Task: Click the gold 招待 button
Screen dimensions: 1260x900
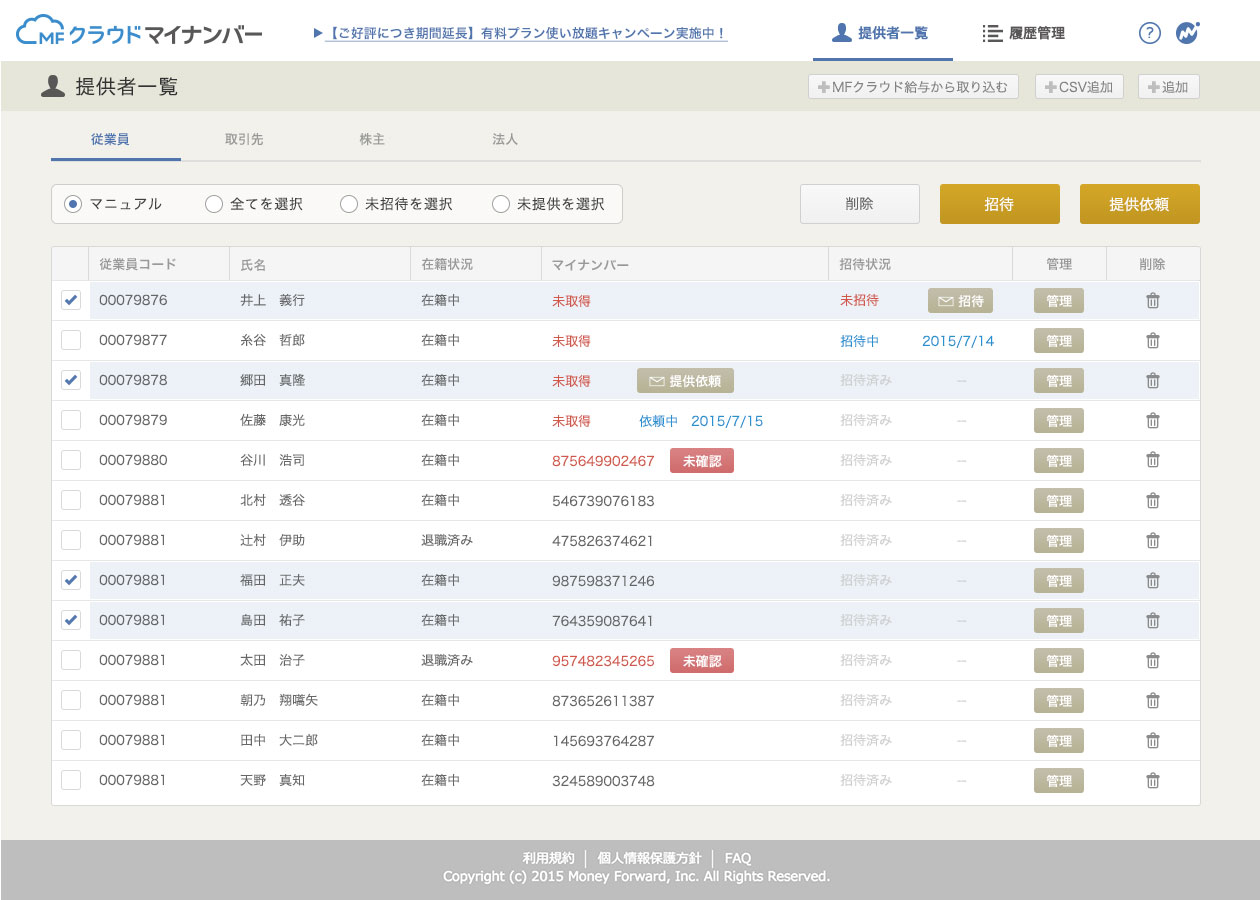Action: point(999,203)
